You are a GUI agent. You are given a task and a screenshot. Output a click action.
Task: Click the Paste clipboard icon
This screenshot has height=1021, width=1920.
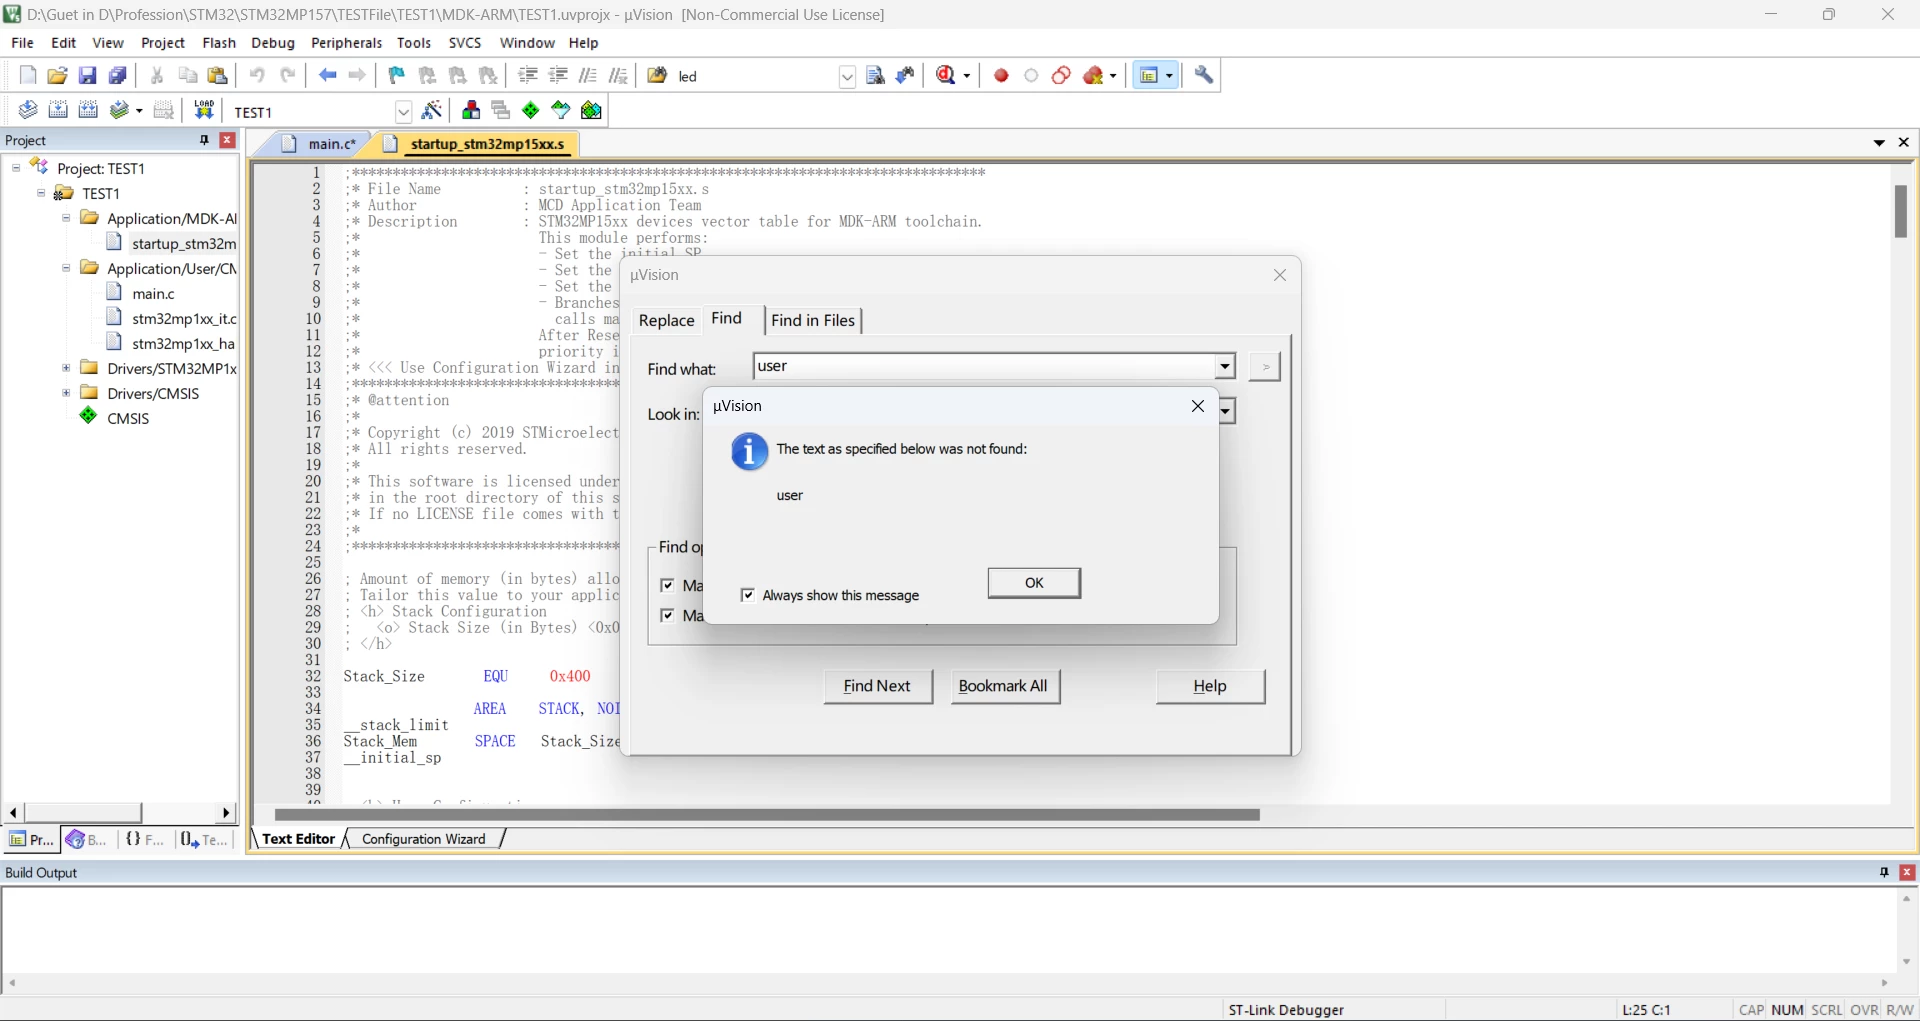[217, 76]
